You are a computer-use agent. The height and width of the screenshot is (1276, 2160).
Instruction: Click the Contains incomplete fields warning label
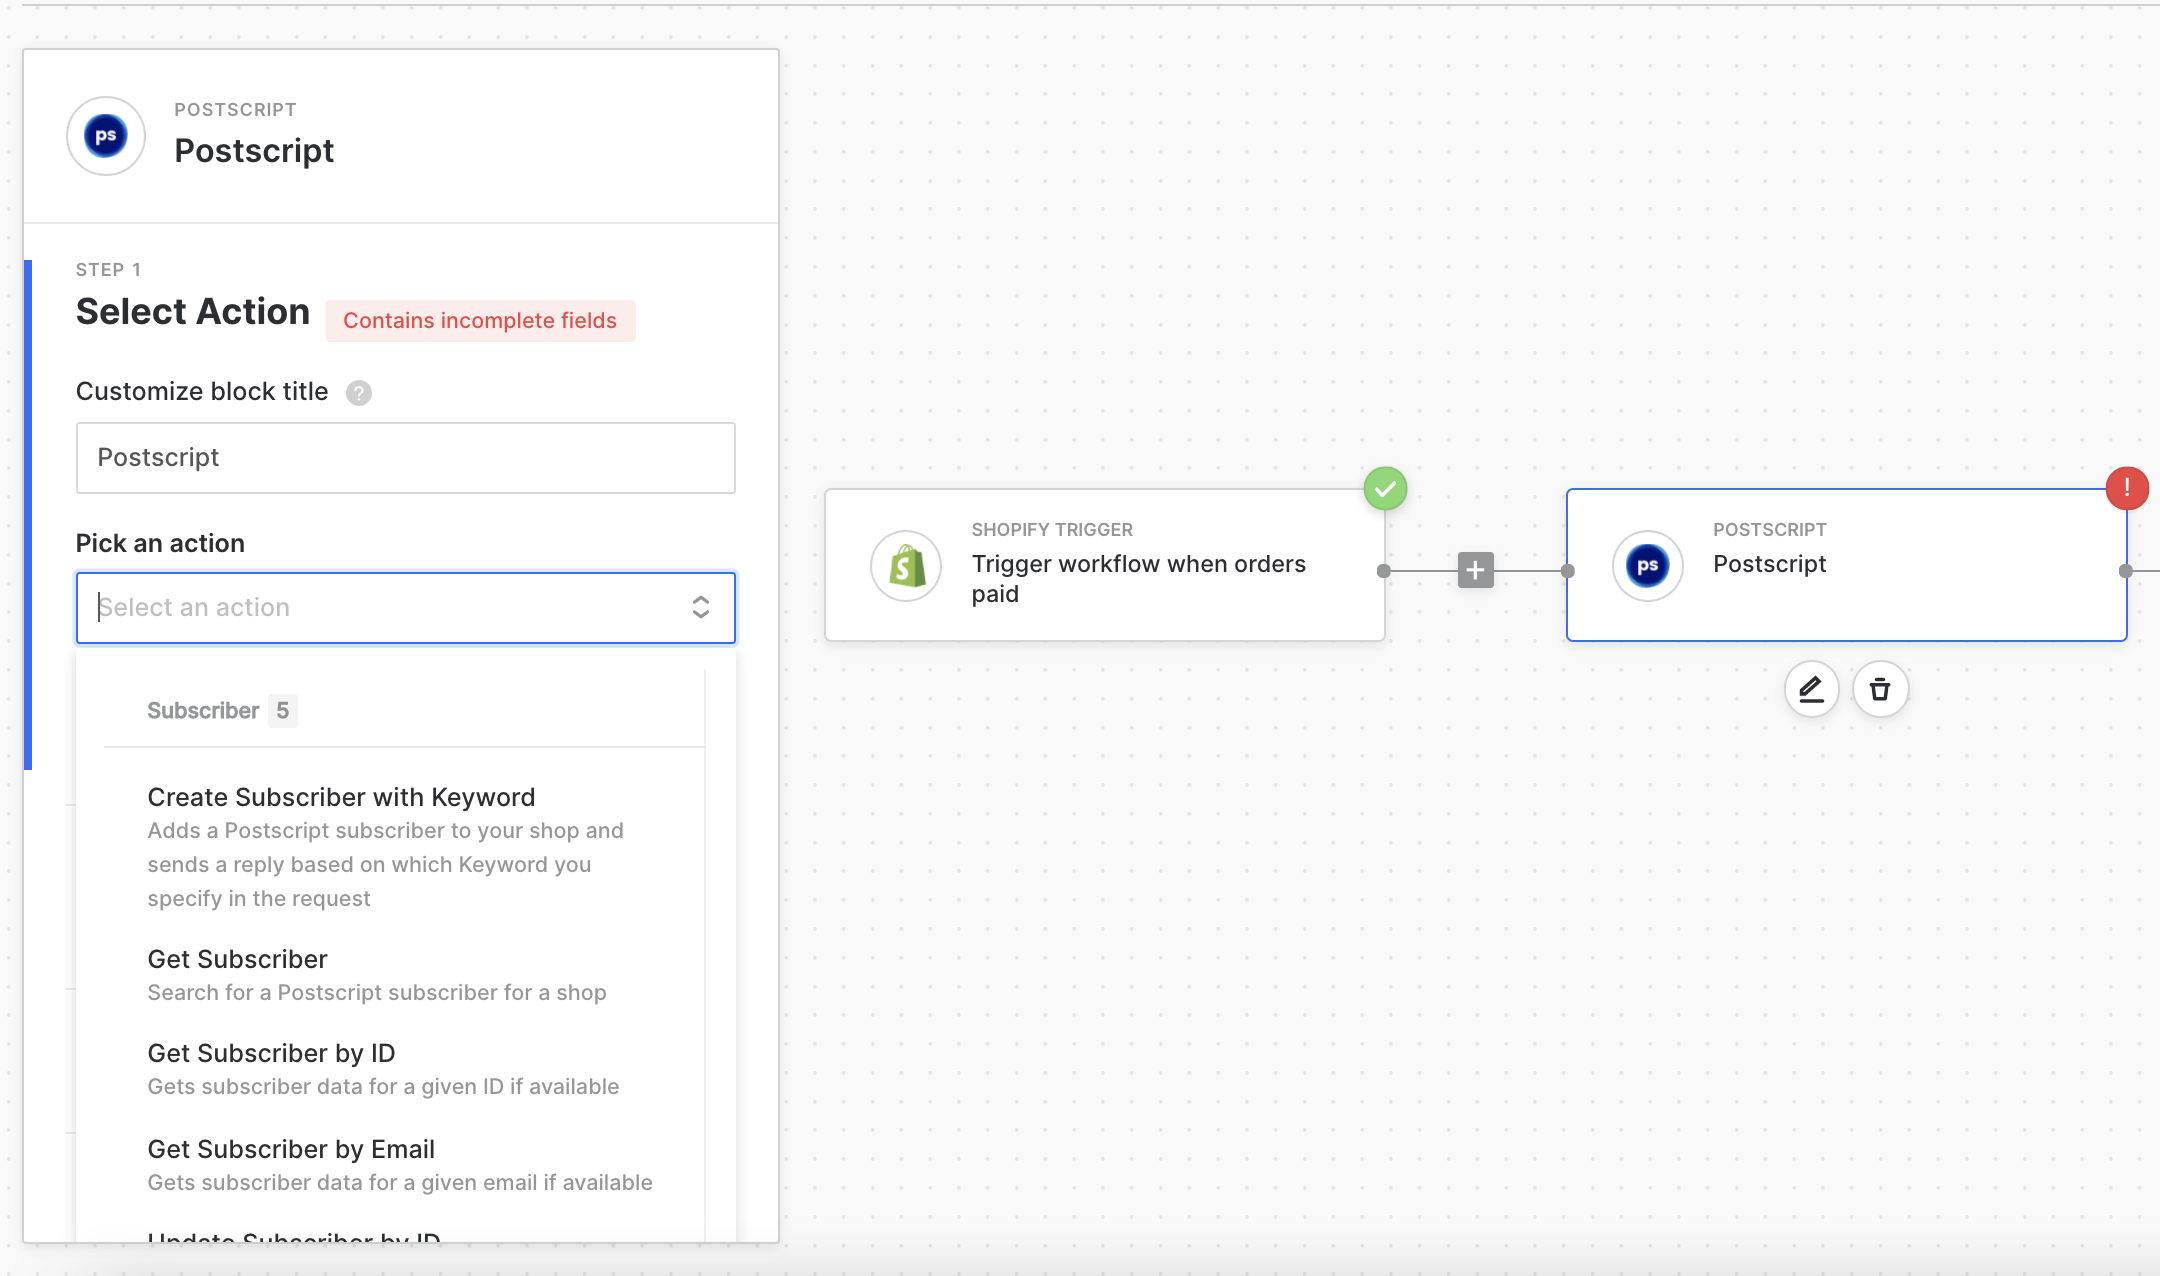[480, 320]
